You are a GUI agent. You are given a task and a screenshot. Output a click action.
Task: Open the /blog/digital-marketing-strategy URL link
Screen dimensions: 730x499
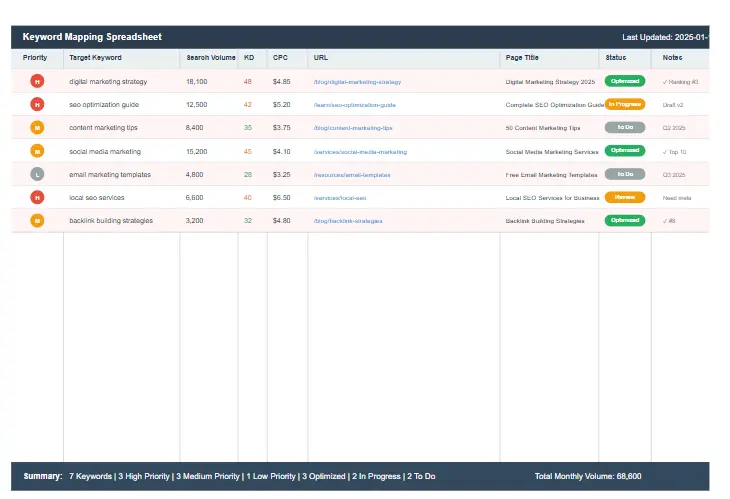coord(357,82)
